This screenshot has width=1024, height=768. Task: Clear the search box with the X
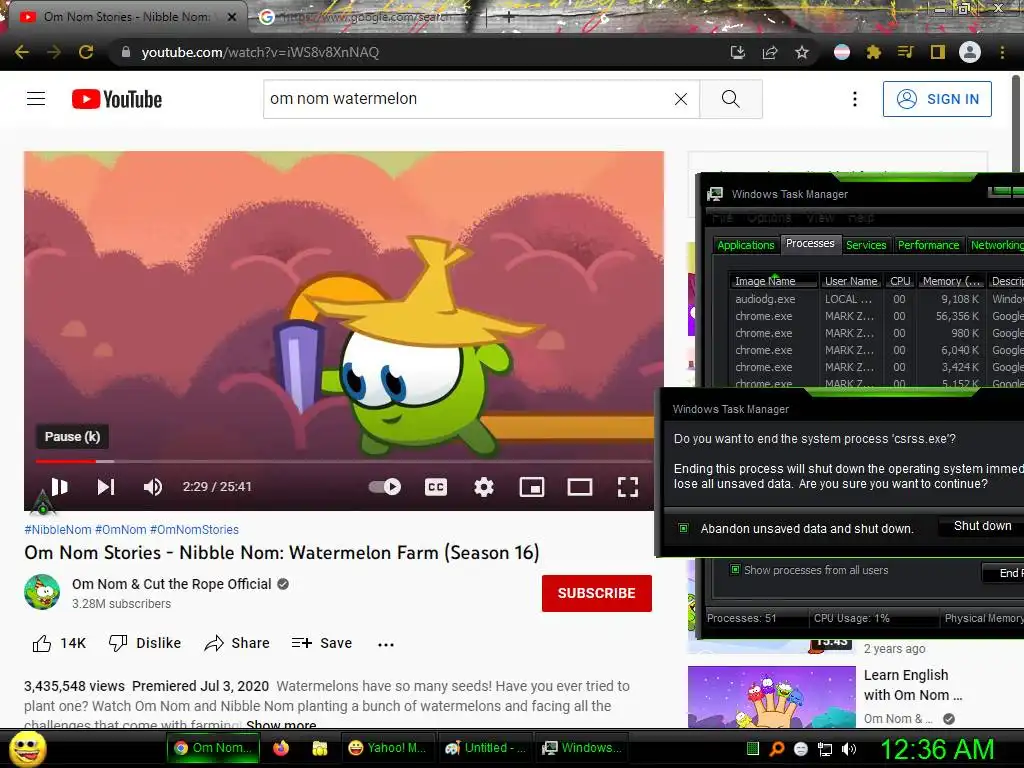[680, 99]
